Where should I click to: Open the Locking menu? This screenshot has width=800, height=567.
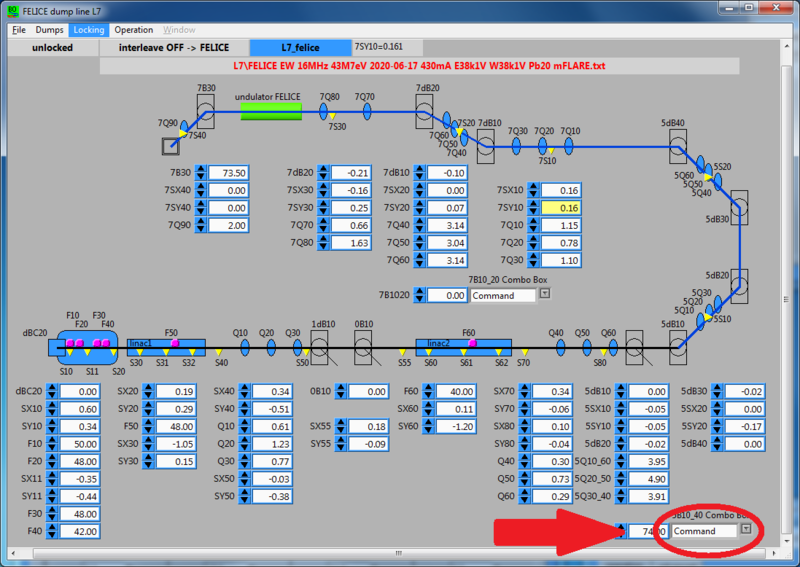(89, 30)
